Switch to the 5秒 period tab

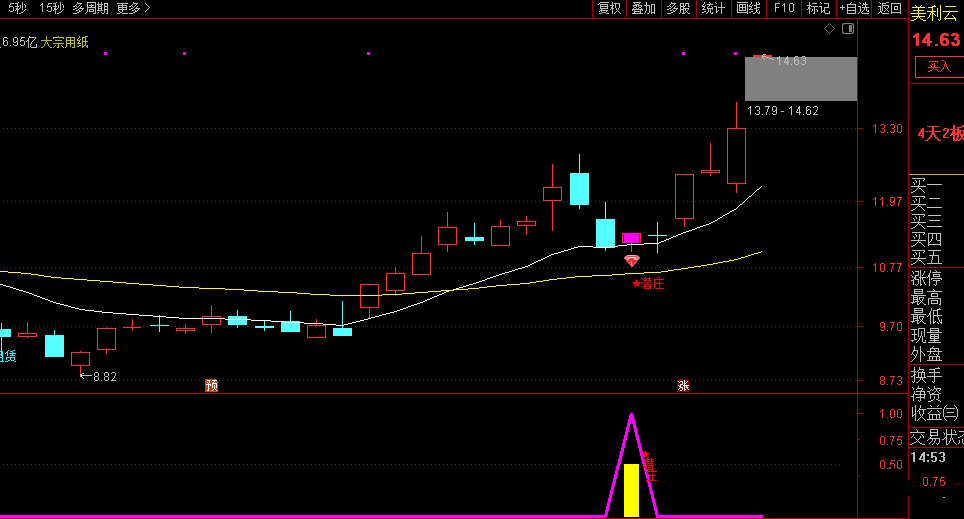pos(18,8)
